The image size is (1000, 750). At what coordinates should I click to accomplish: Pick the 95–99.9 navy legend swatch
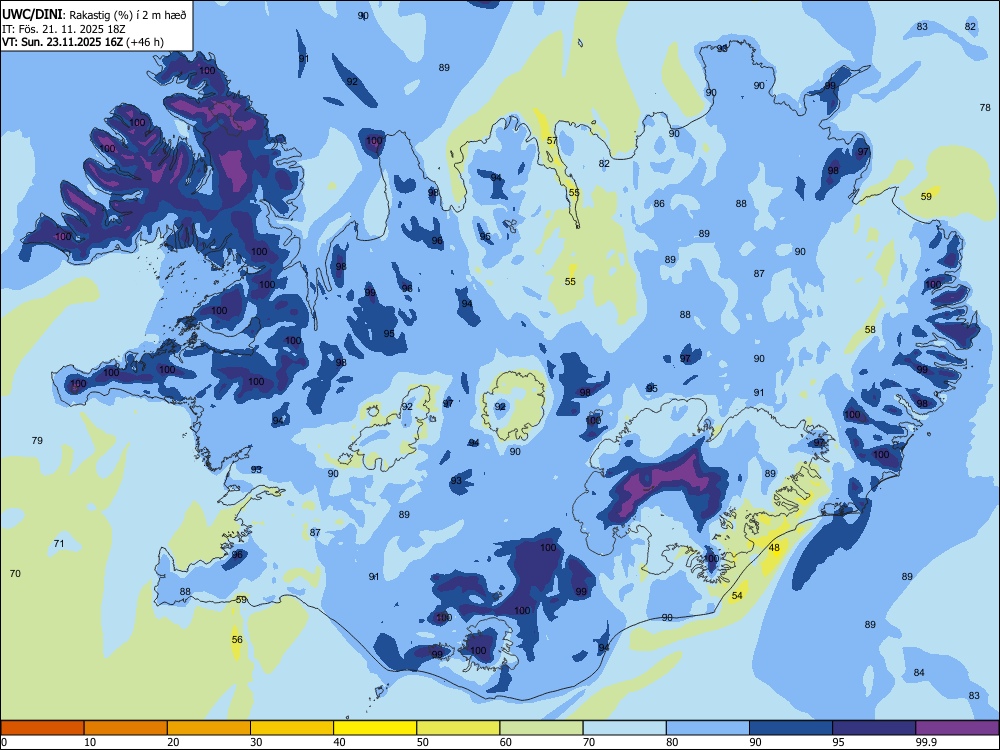(874, 728)
